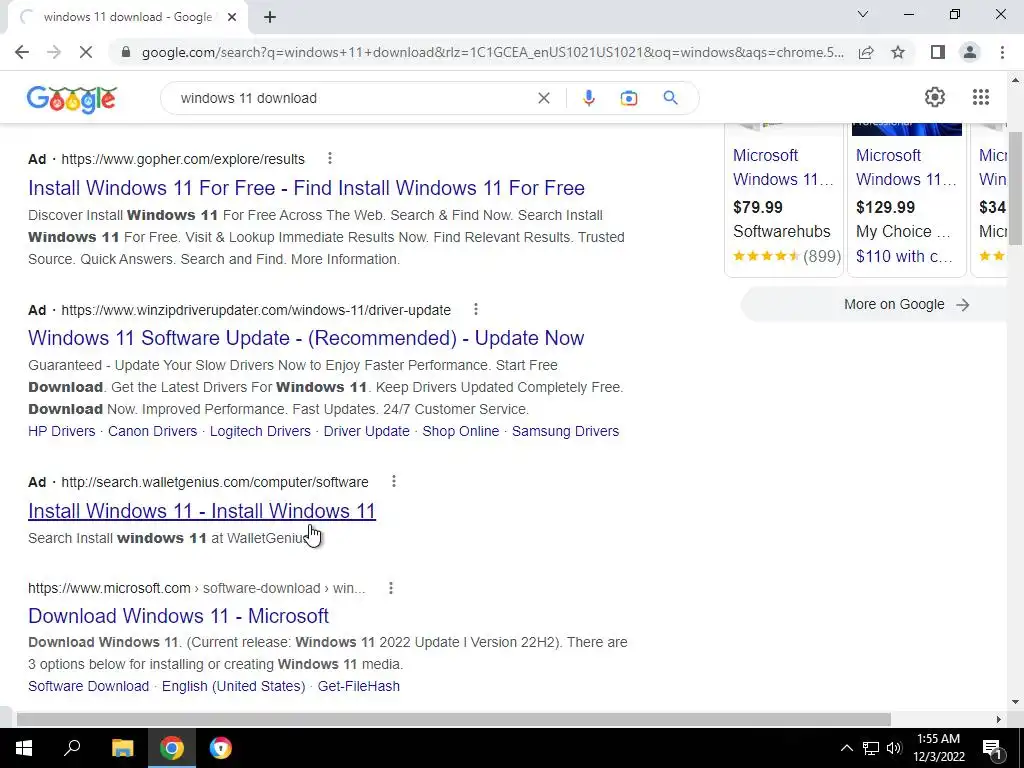Open Install Windows 11 WalletGenius link

tap(202, 511)
